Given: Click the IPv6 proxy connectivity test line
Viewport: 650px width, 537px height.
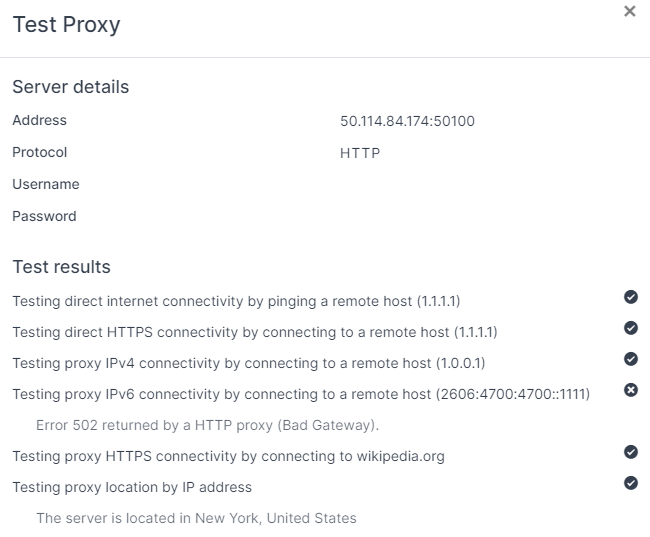Looking at the screenshot, I should point(301,394).
